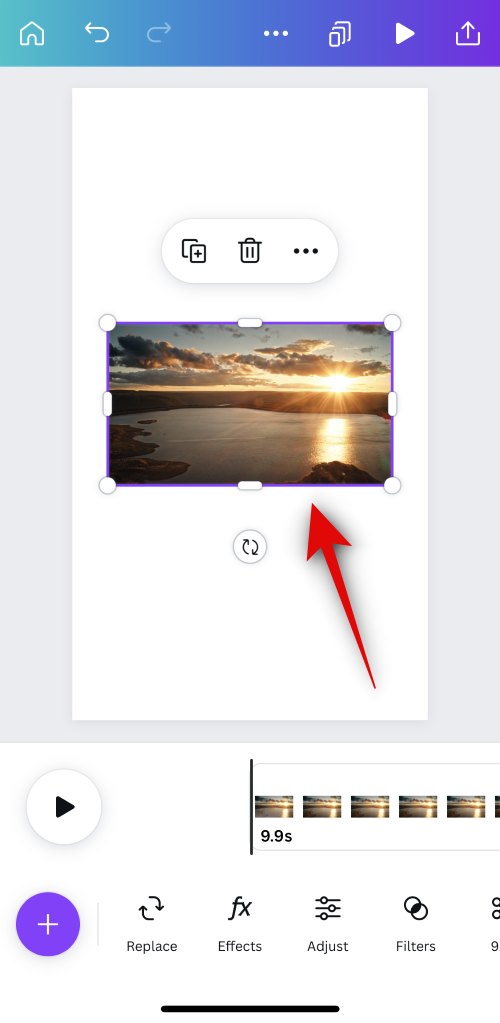
Task: Click the bottom-left corner resize handle
Action: [108, 485]
